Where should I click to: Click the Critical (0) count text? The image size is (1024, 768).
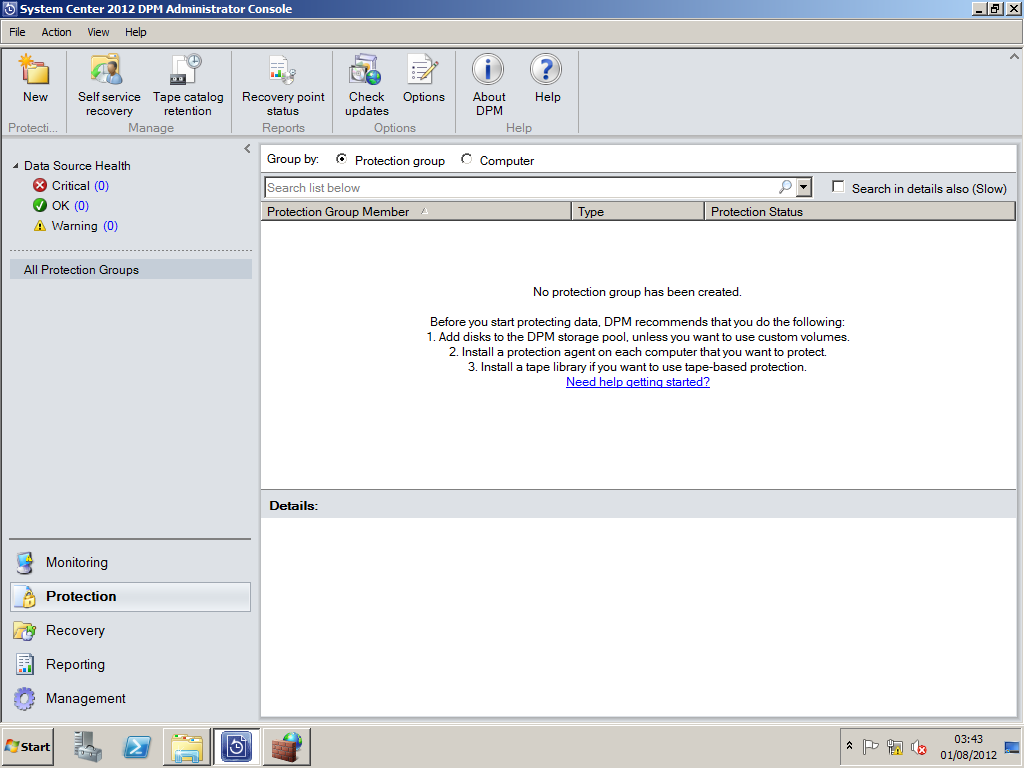tap(80, 185)
